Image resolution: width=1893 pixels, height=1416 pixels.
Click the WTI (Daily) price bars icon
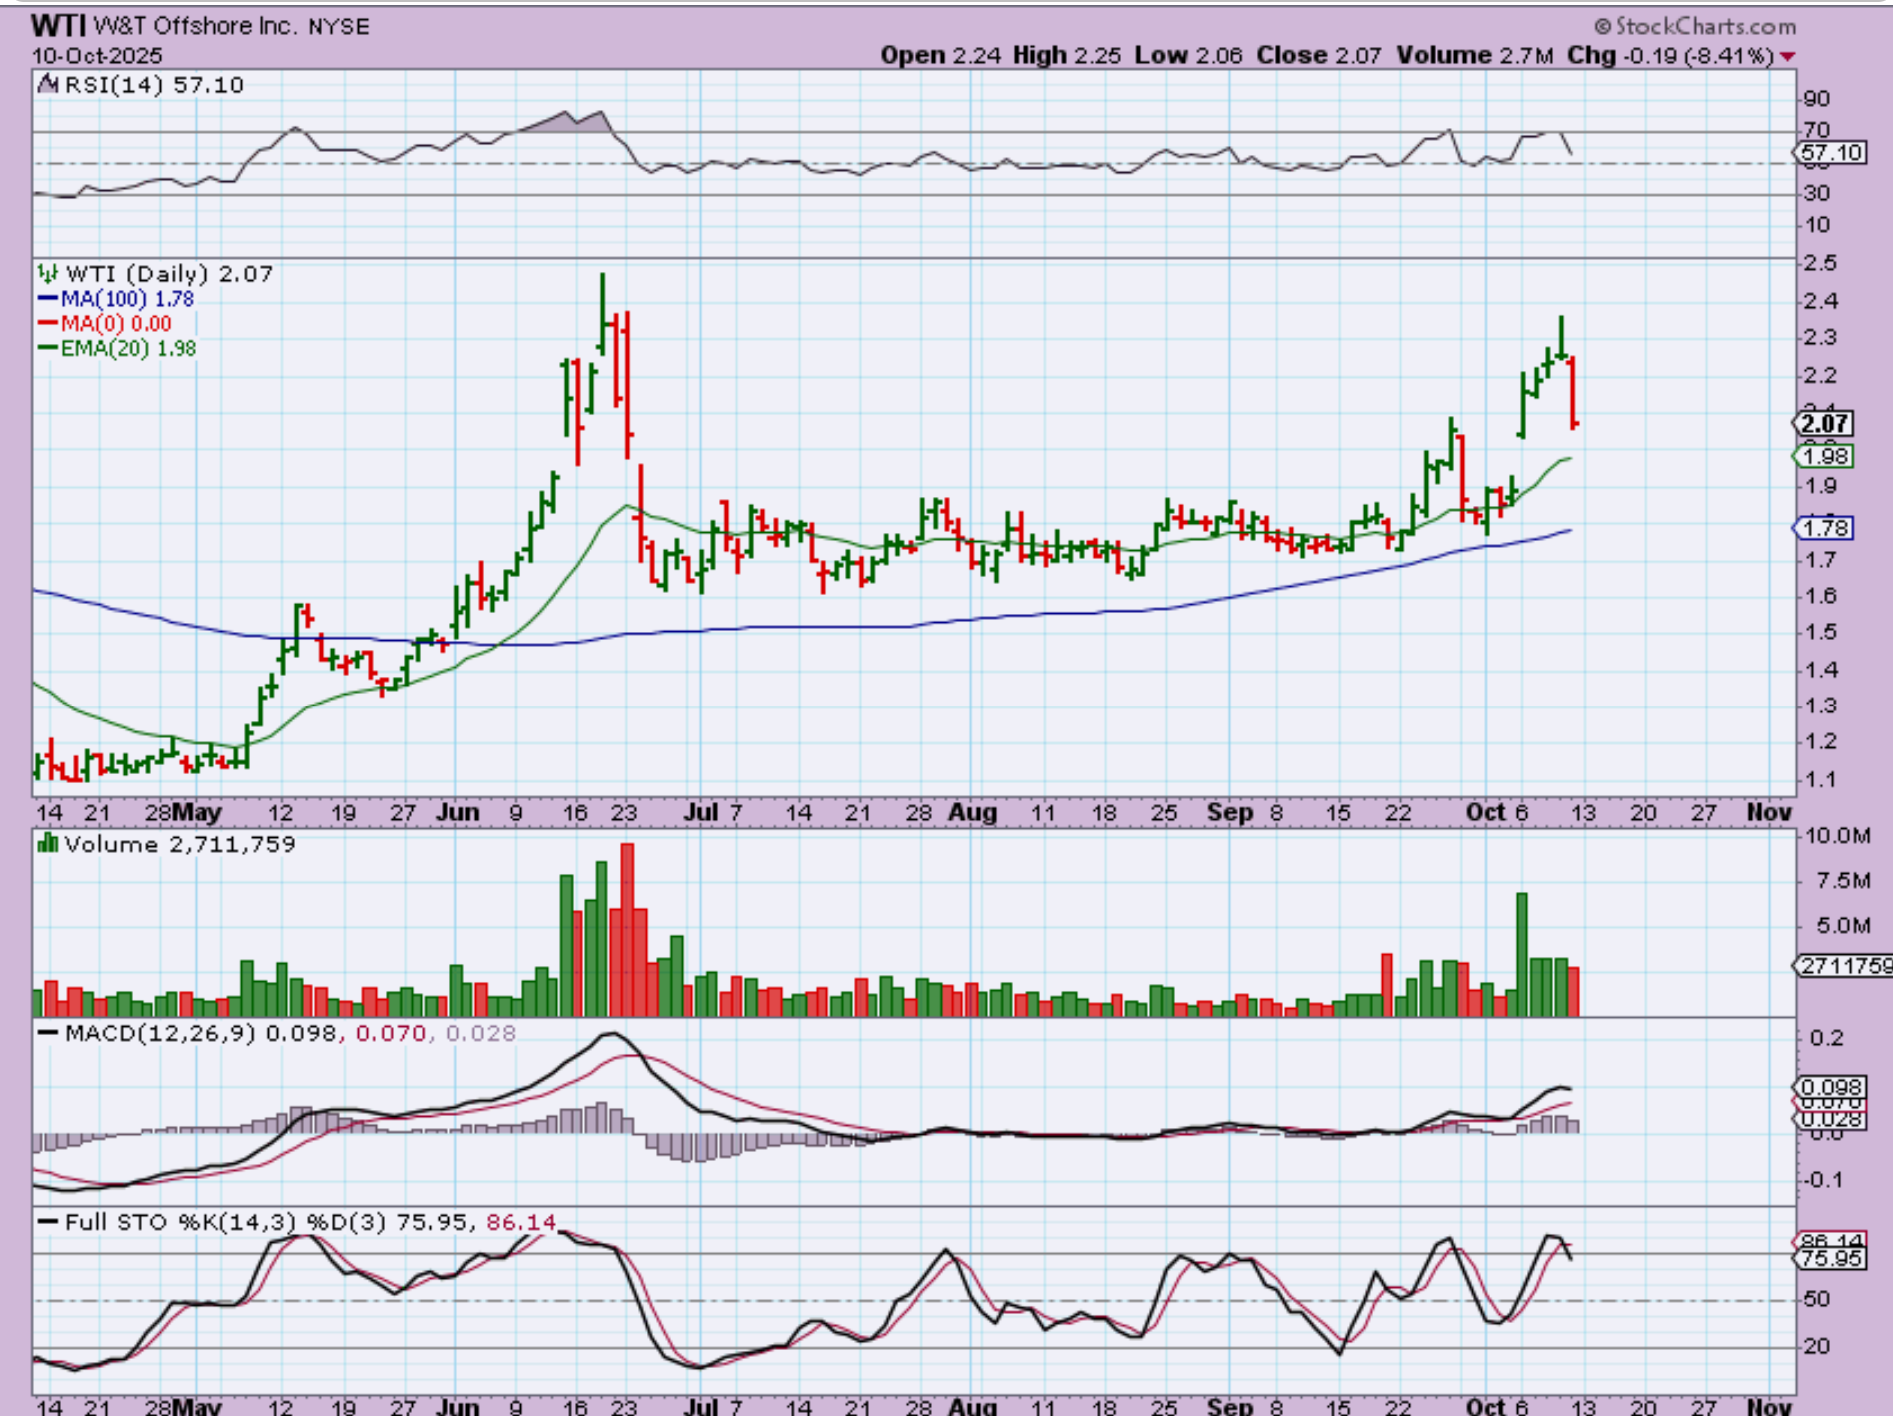click(47, 273)
